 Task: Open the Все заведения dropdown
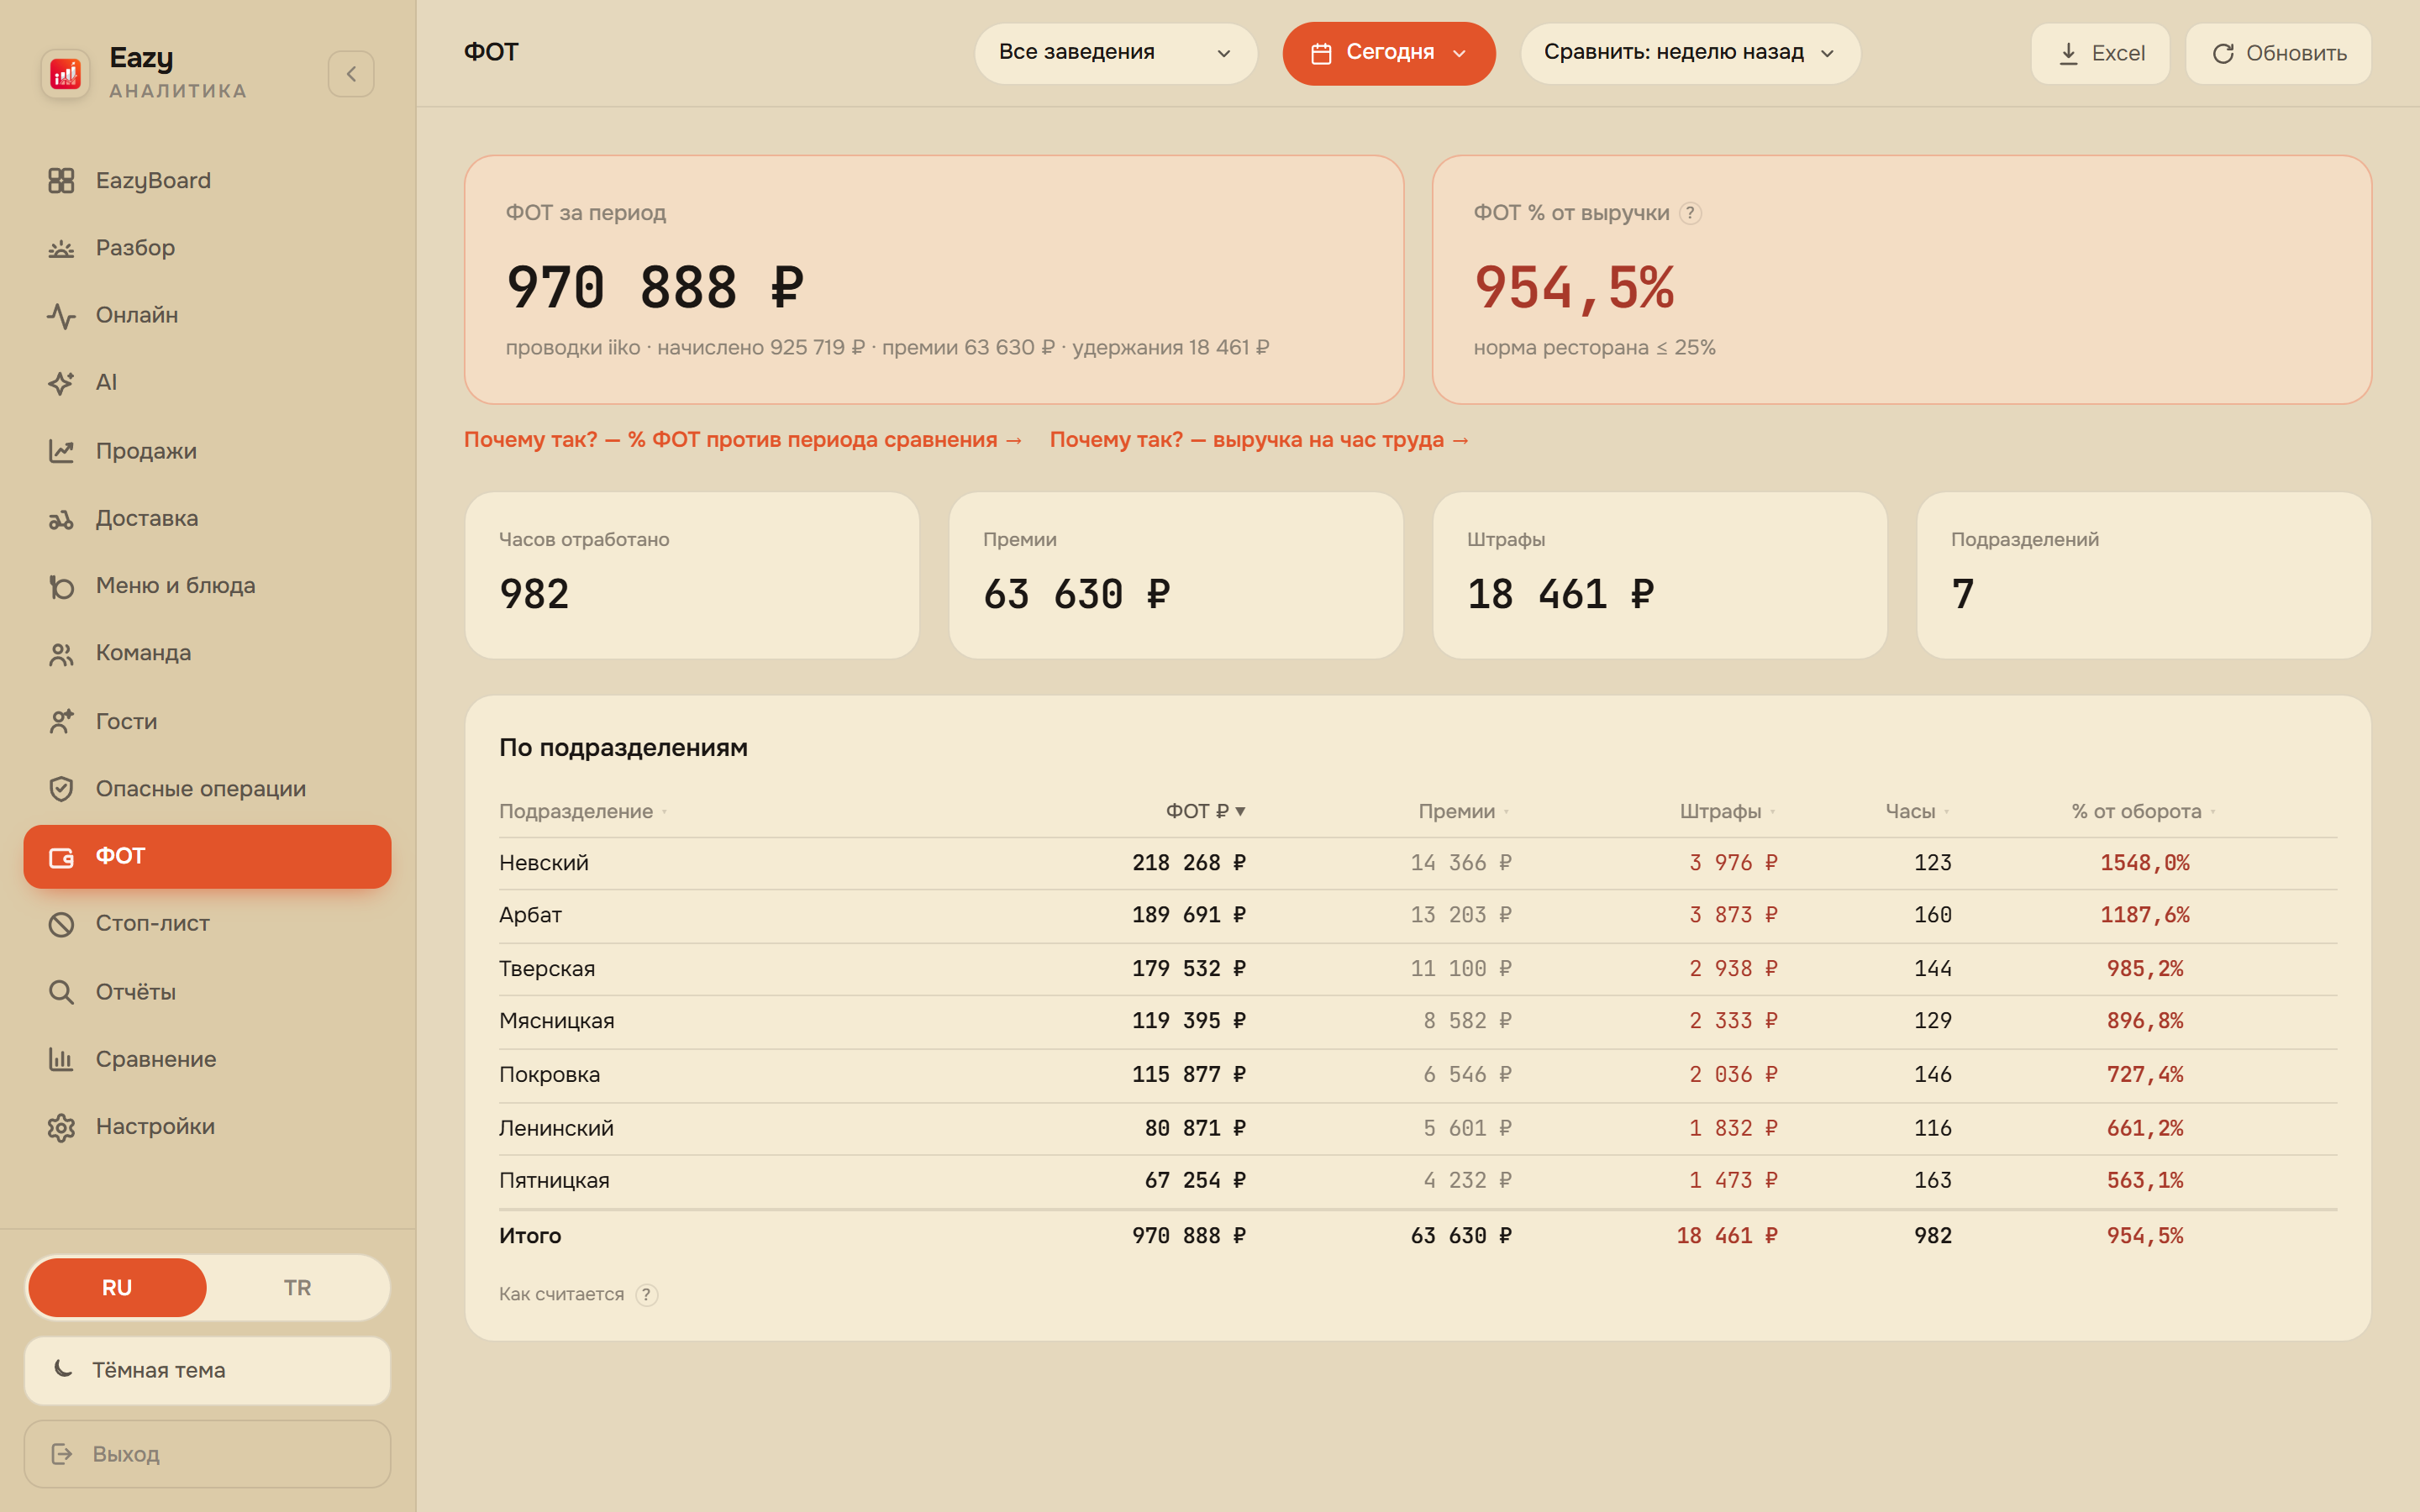point(1115,53)
